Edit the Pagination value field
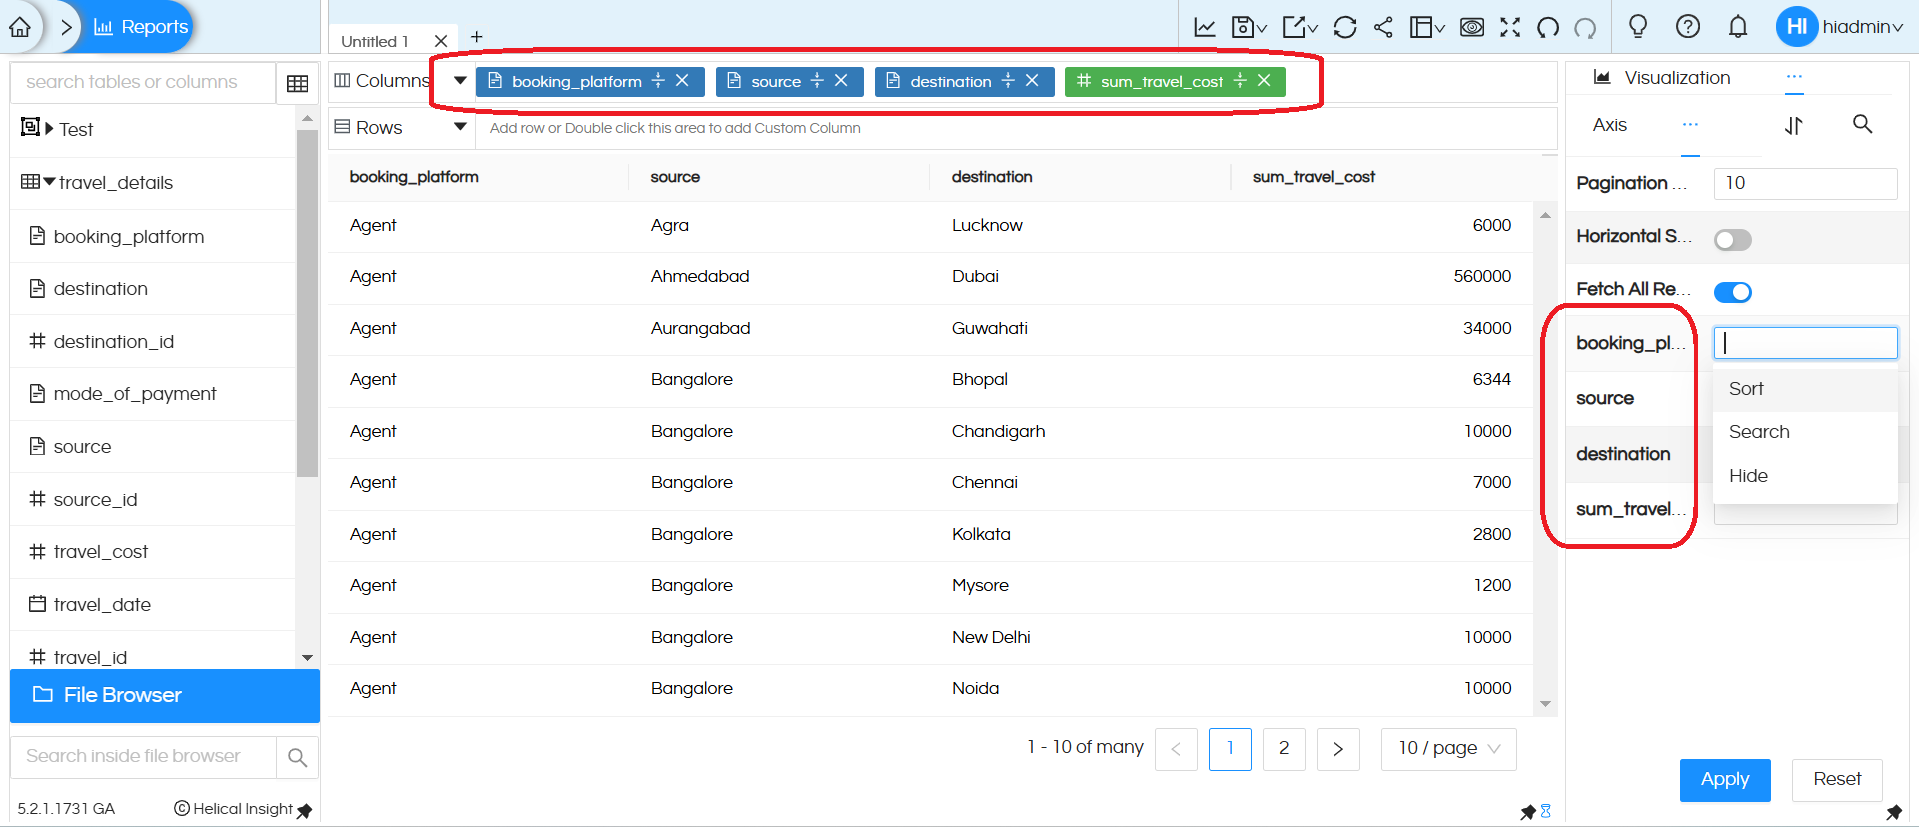 point(1805,183)
